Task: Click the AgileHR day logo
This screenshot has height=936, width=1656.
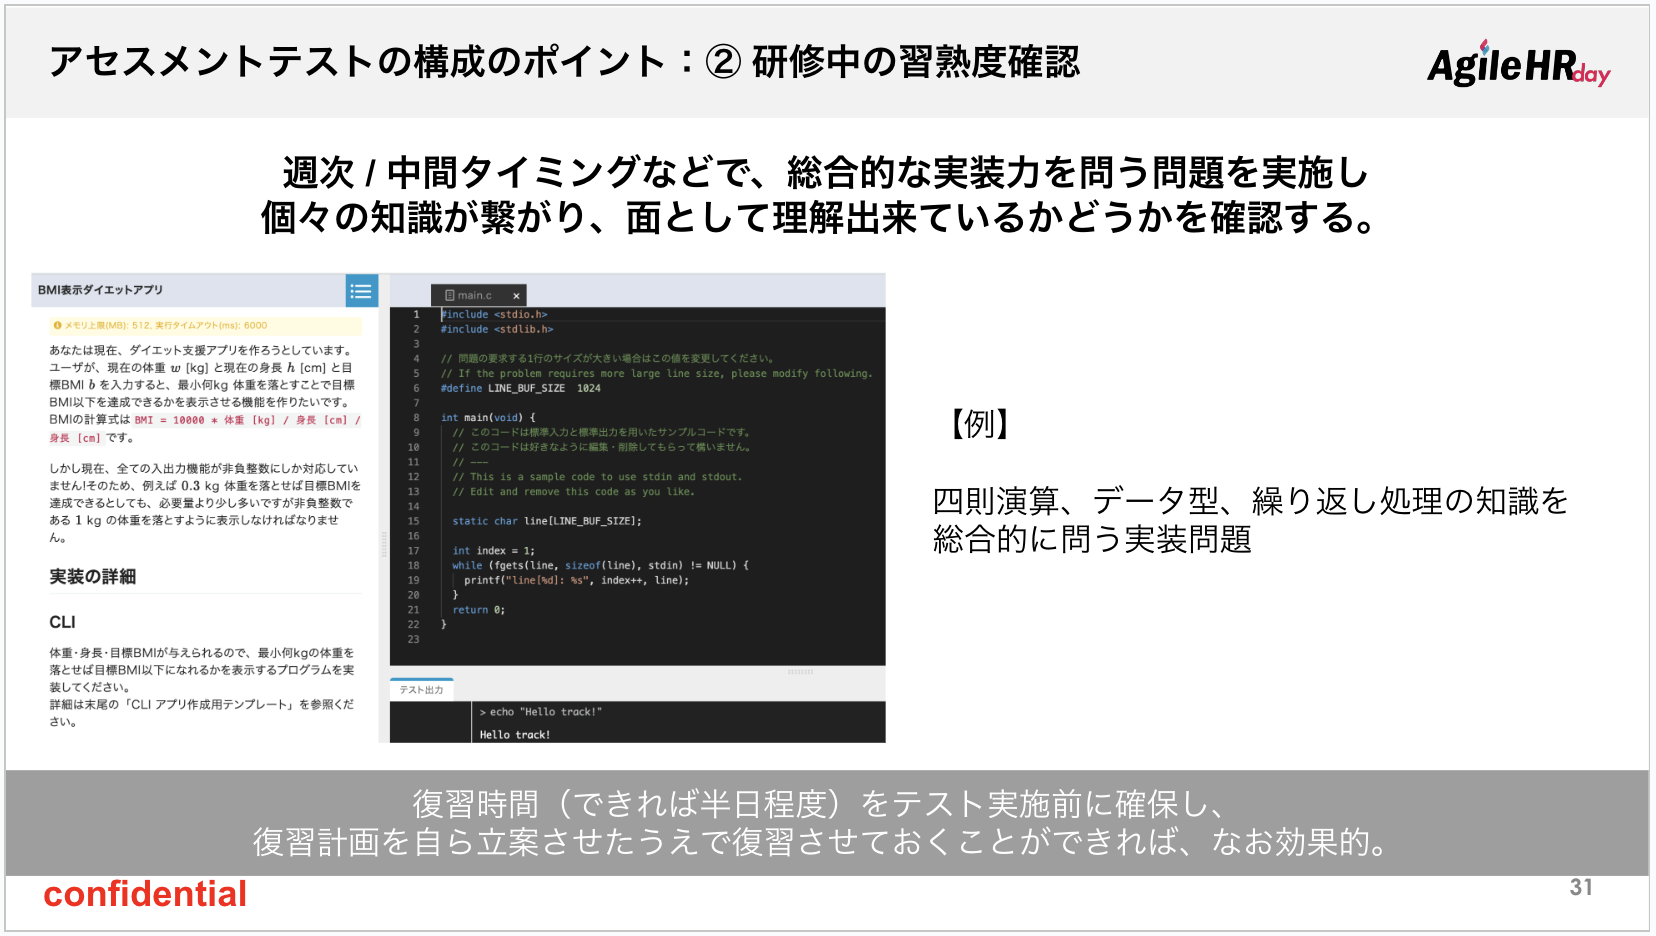Action: click(x=1517, y=66)
